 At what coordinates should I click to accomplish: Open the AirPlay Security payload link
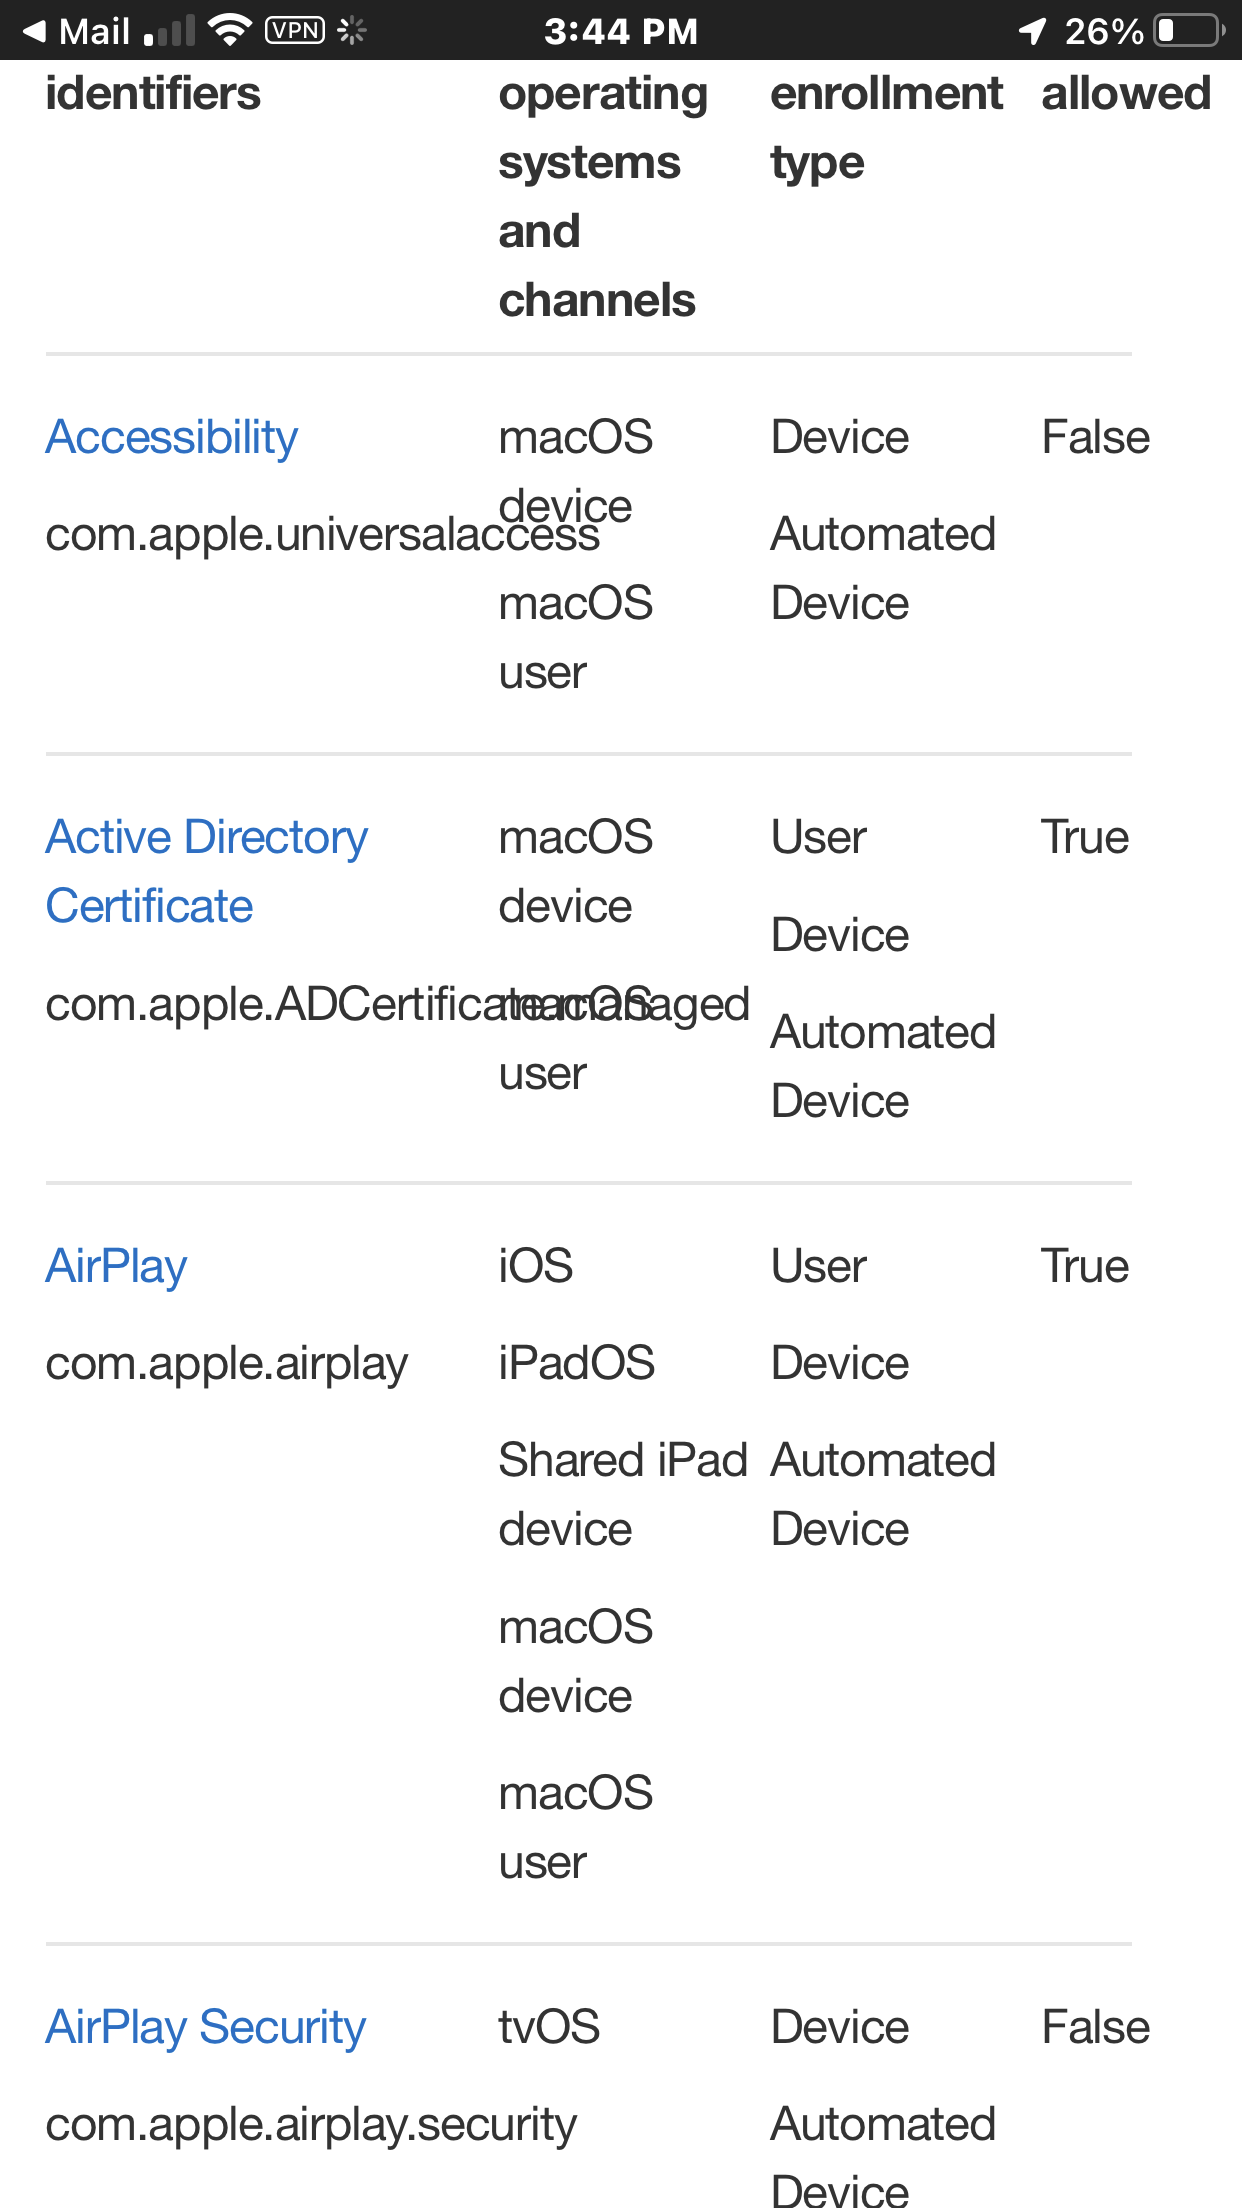206,2028
